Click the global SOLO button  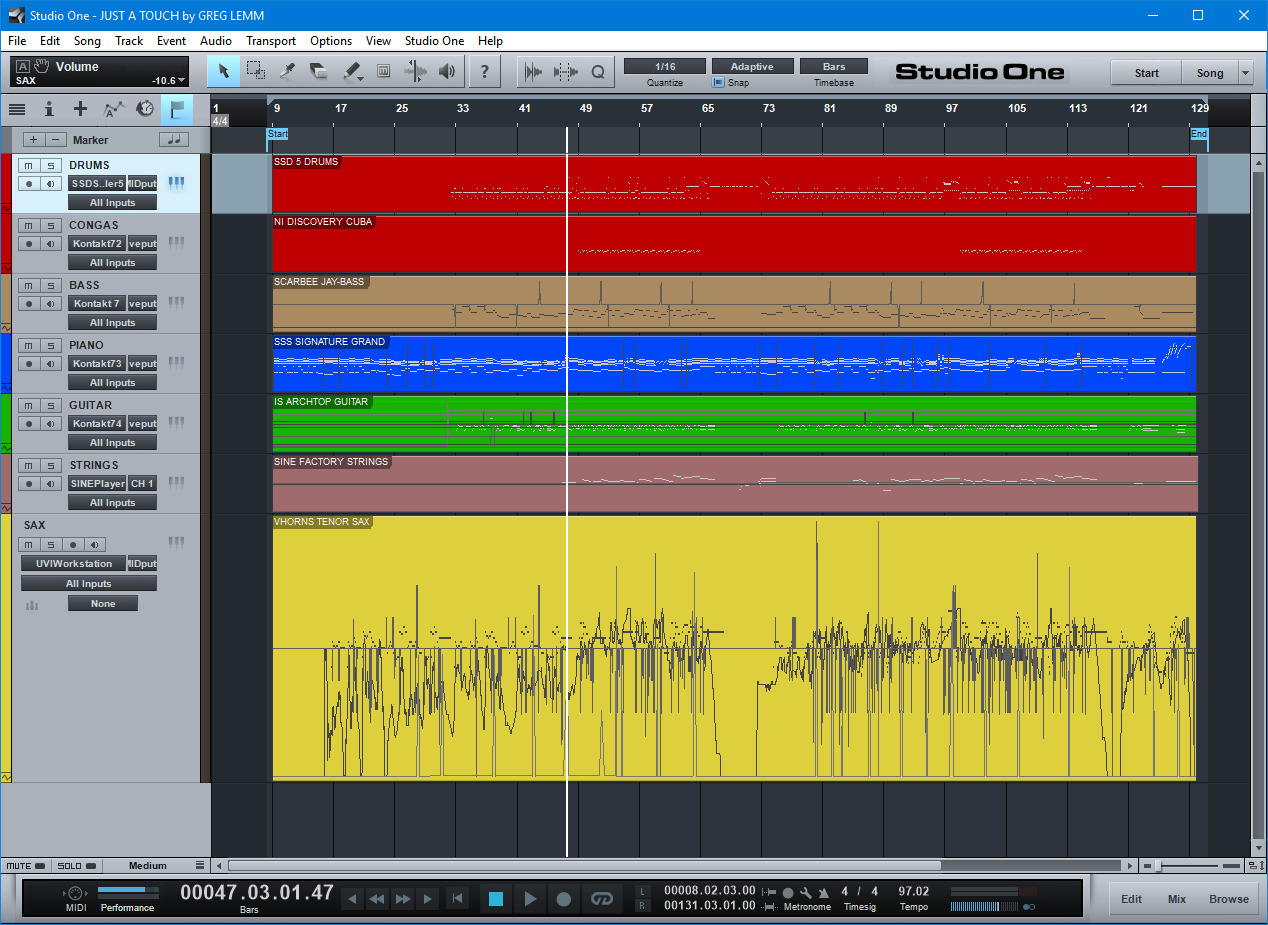click(76, 866)
